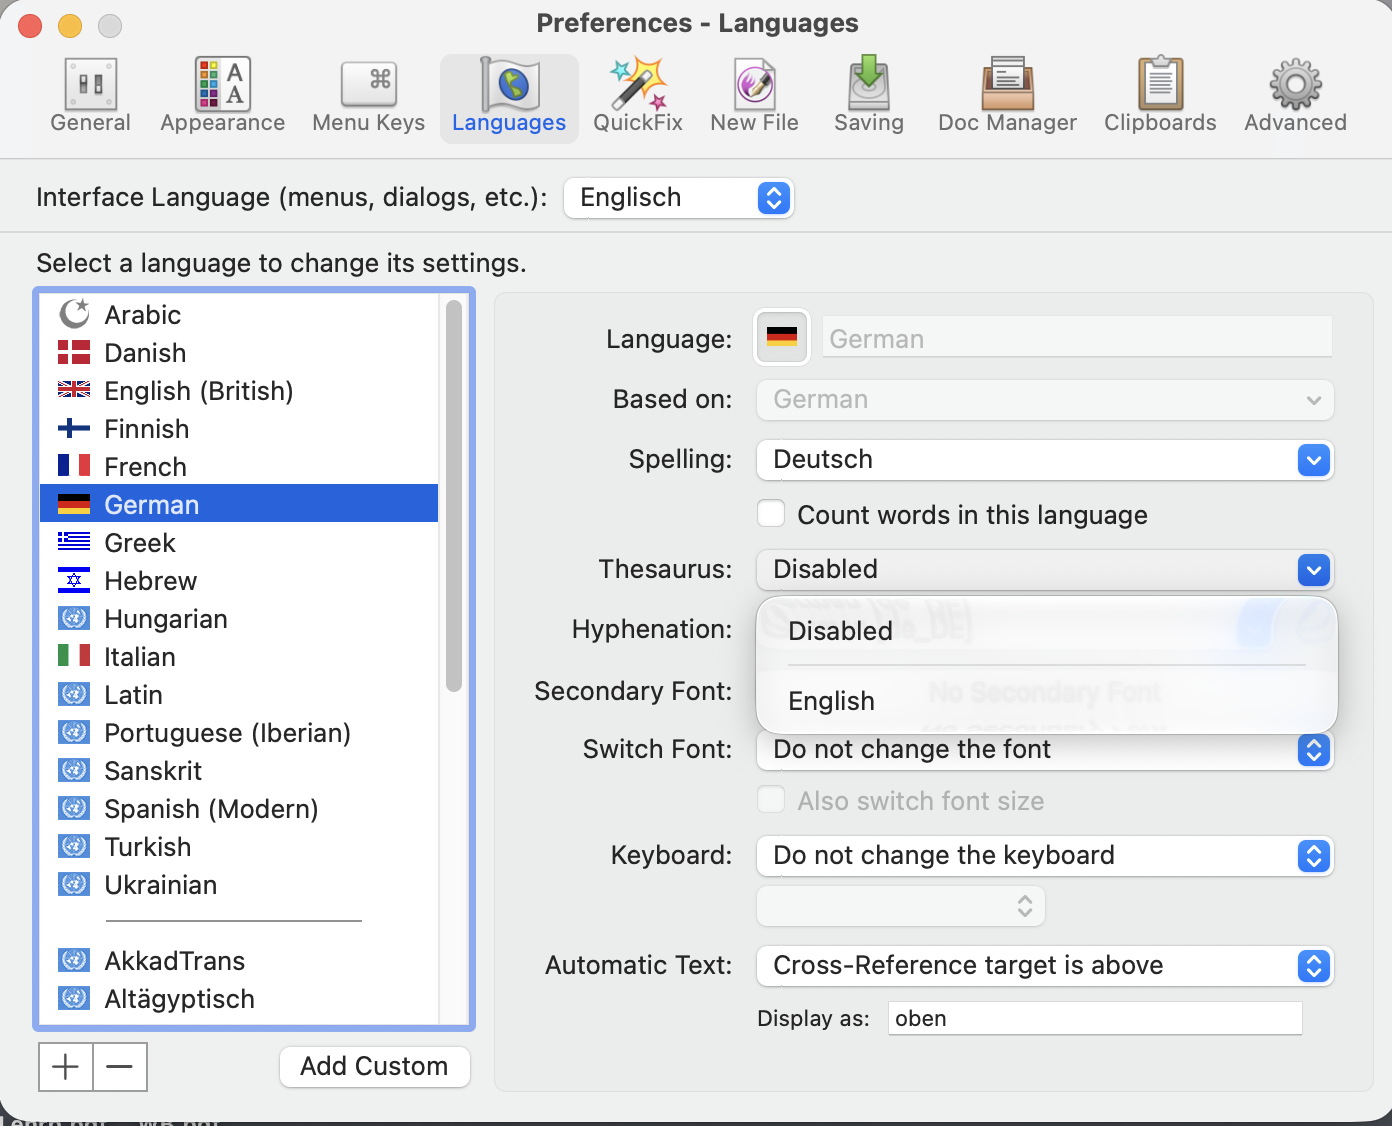Click the Add Custom button
1392x1126 pixels.
click(x=374, y=1066)
